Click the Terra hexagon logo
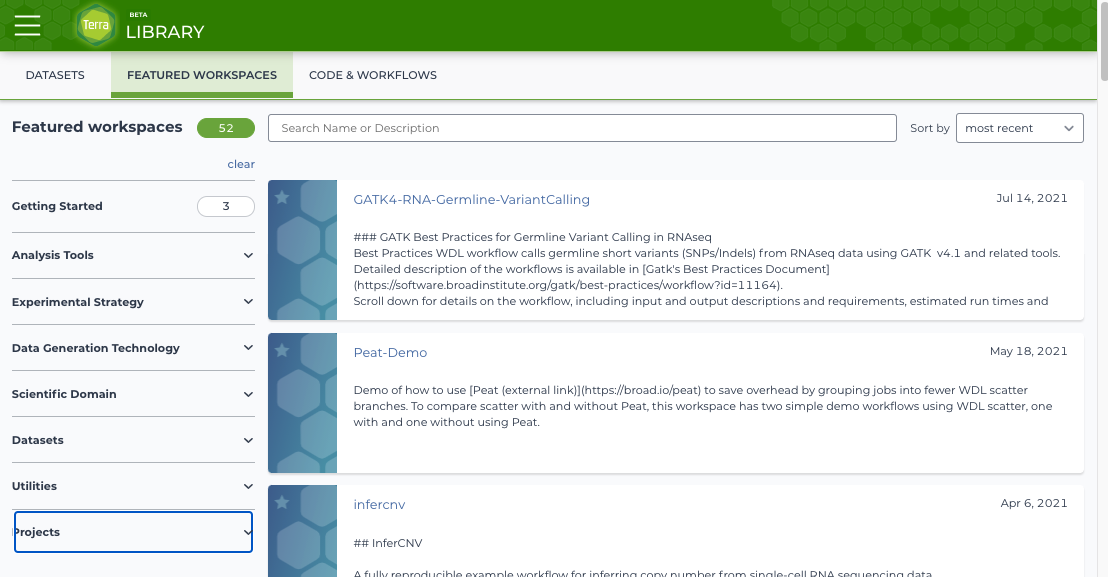Screen dimensions: 1108x577 (96, 25)
